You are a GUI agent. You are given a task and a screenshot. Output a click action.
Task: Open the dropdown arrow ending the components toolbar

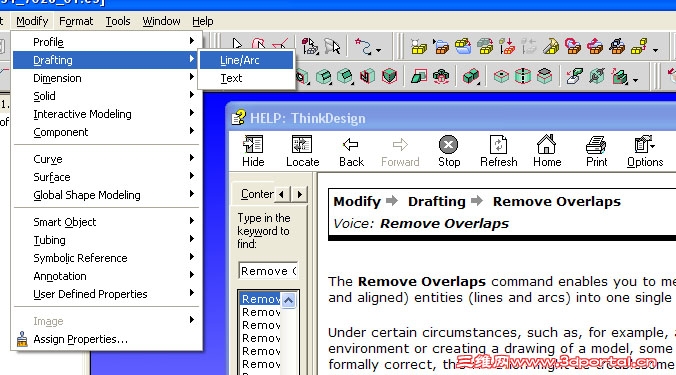[655, 50]
